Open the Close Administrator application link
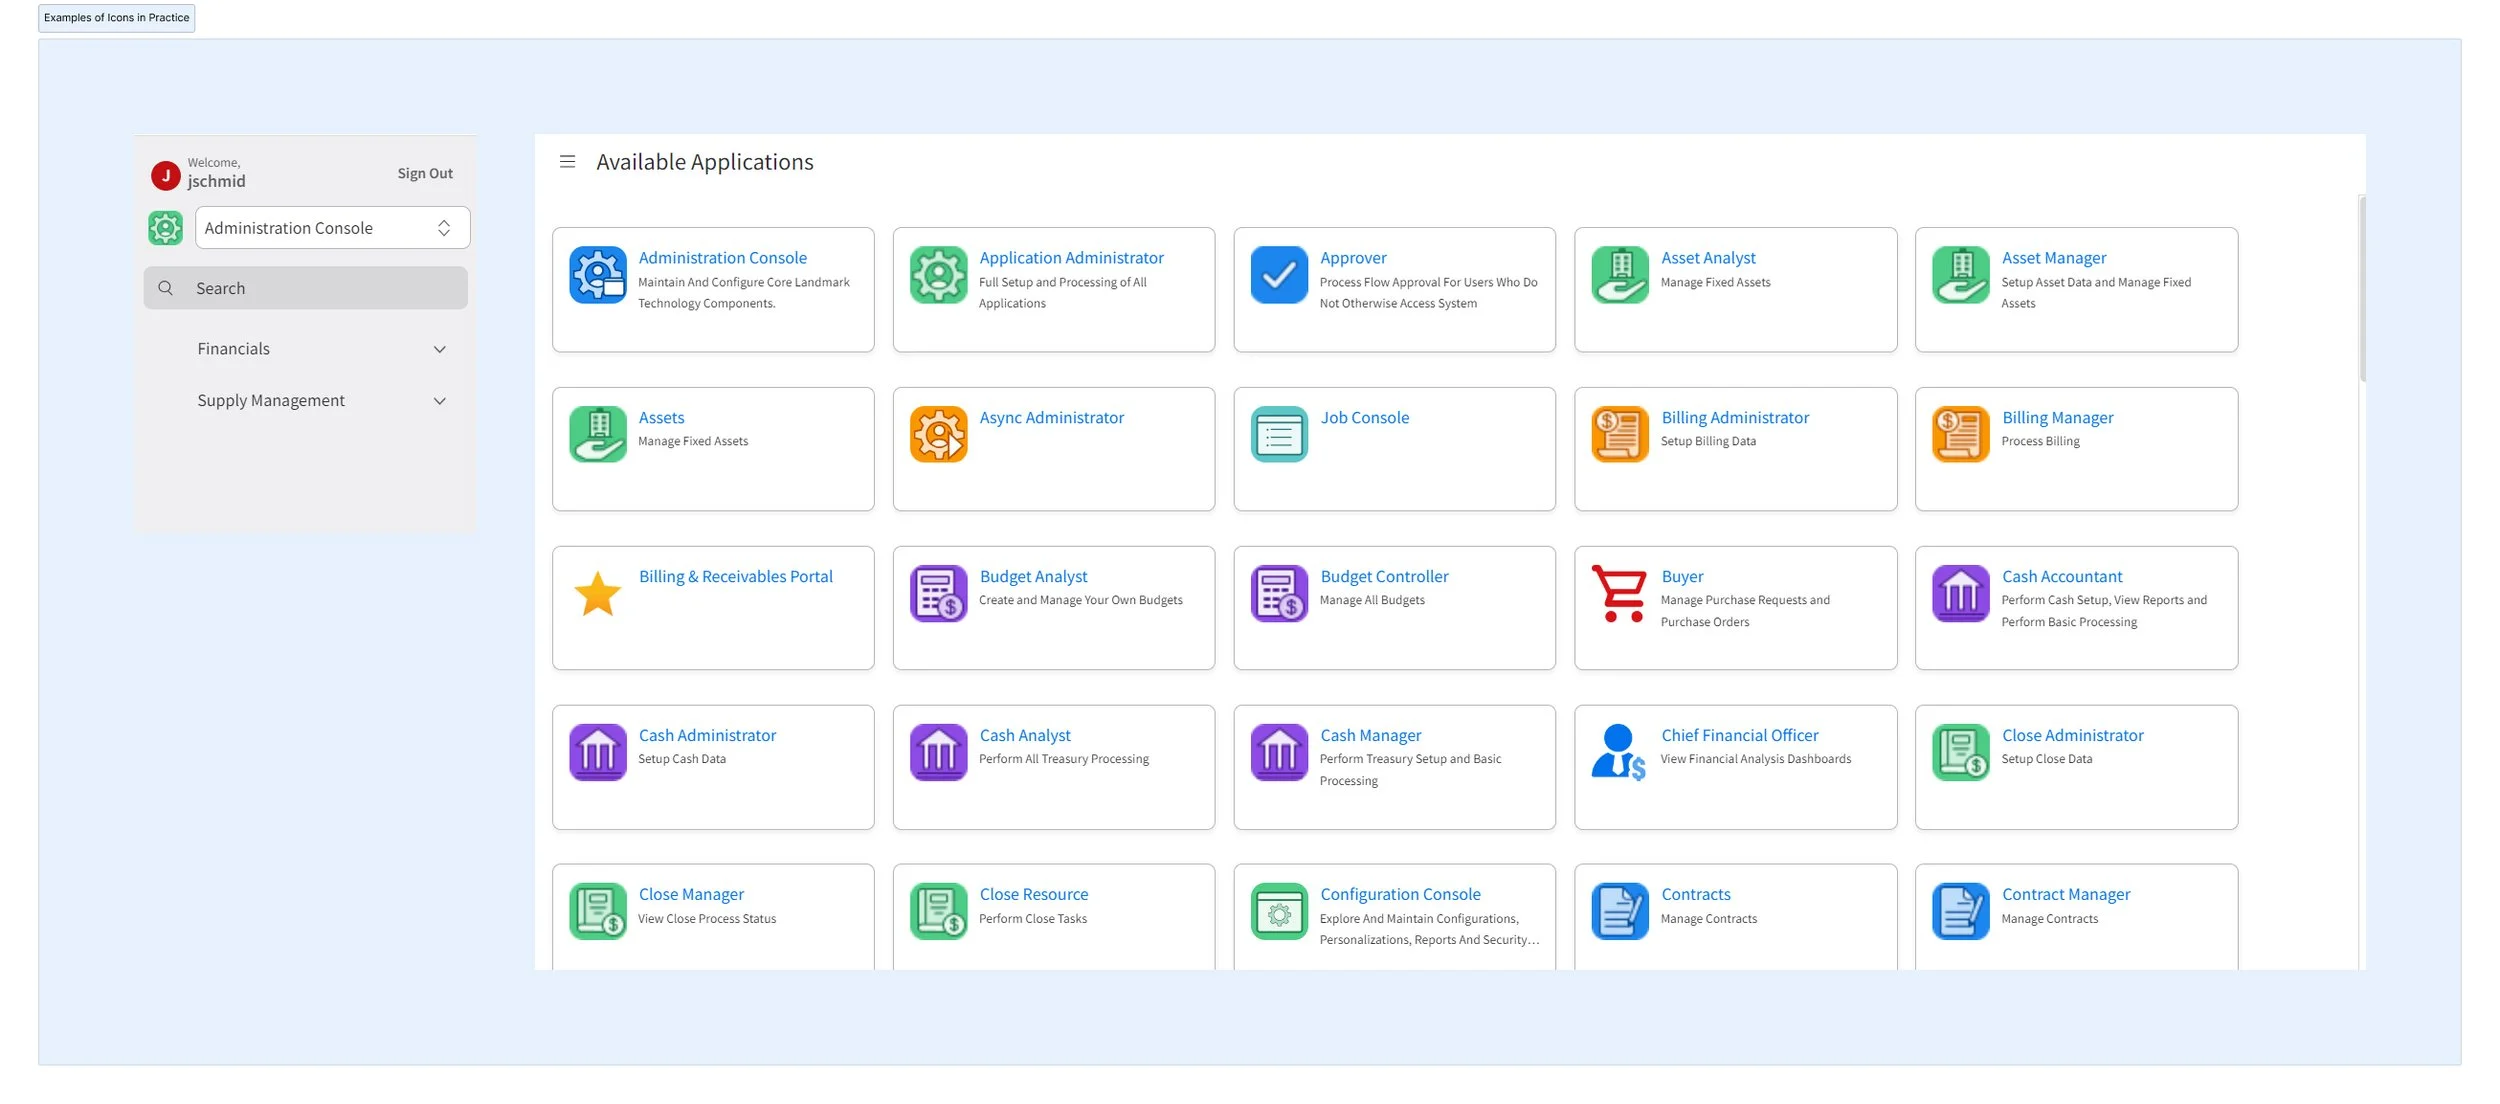The height and width of the screenshot is (1104, 2500). pyautogui.click(x=2072, y=736)
